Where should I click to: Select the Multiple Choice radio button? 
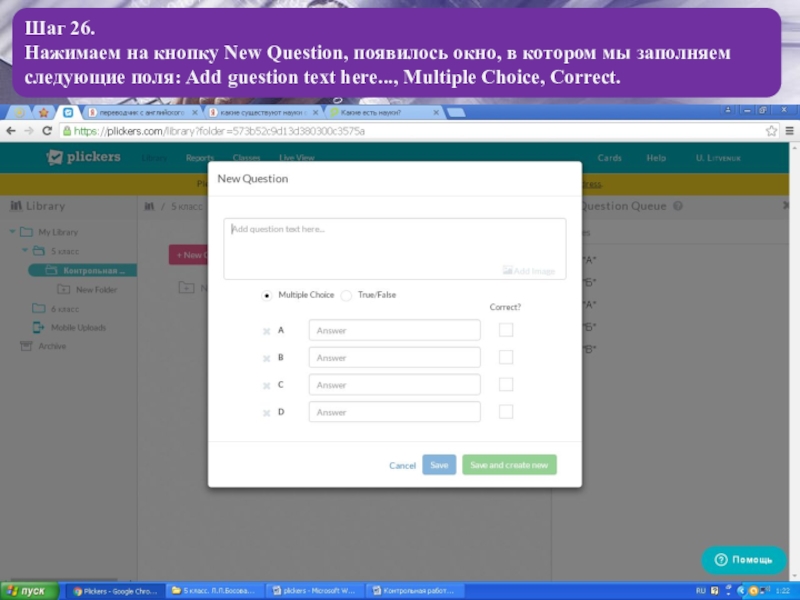[266, 295]
